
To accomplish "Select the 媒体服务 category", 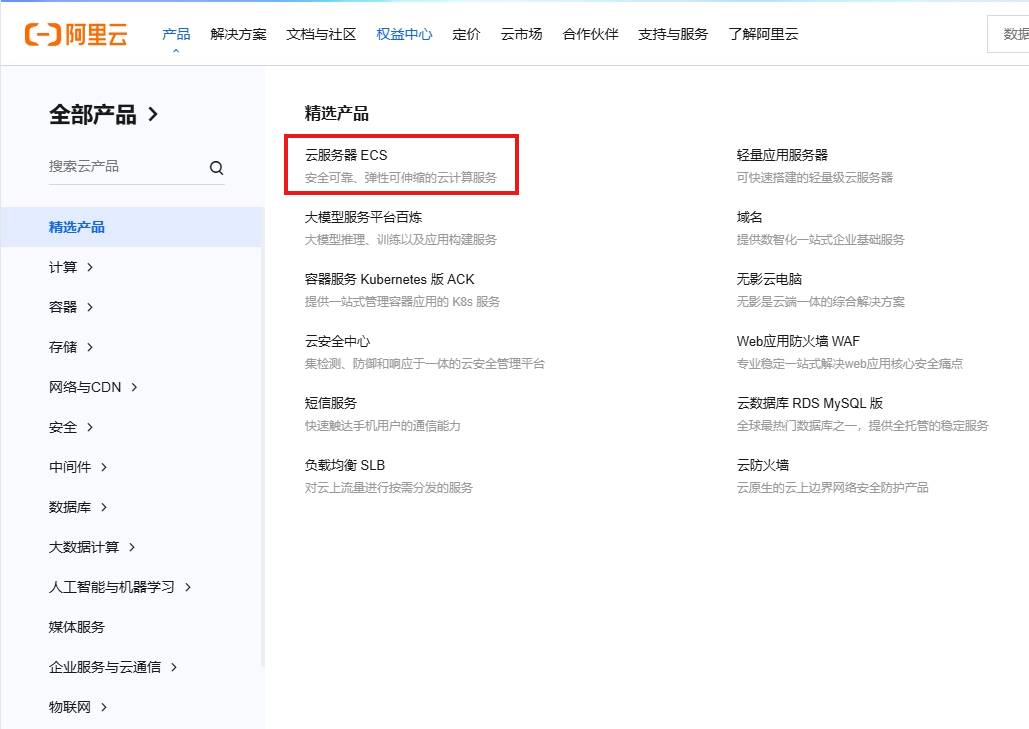I will click(76, 627).
